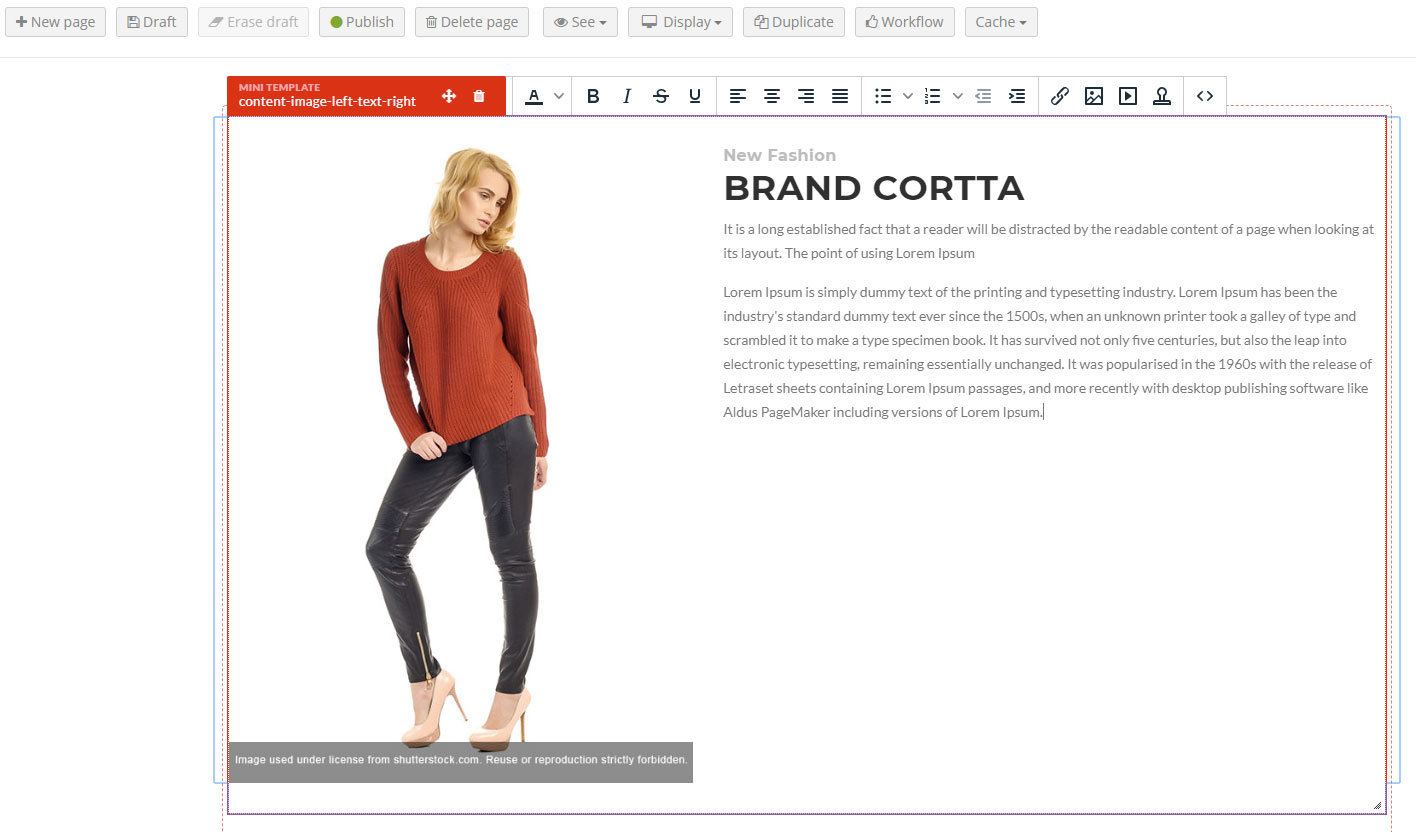Toggle underline formatting

[695, 96]
